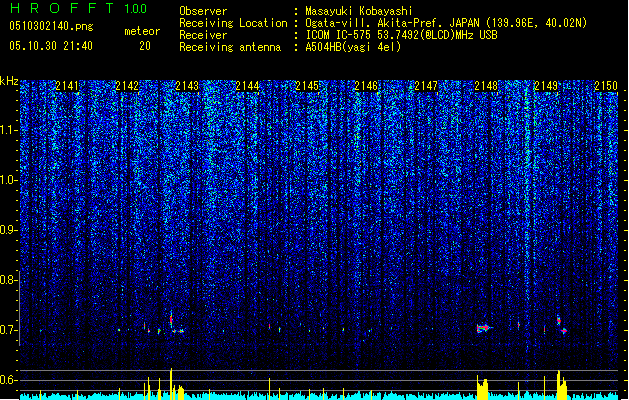Click the yellow power peak below 2148
The image size is (629, 400).
(482, 387)
